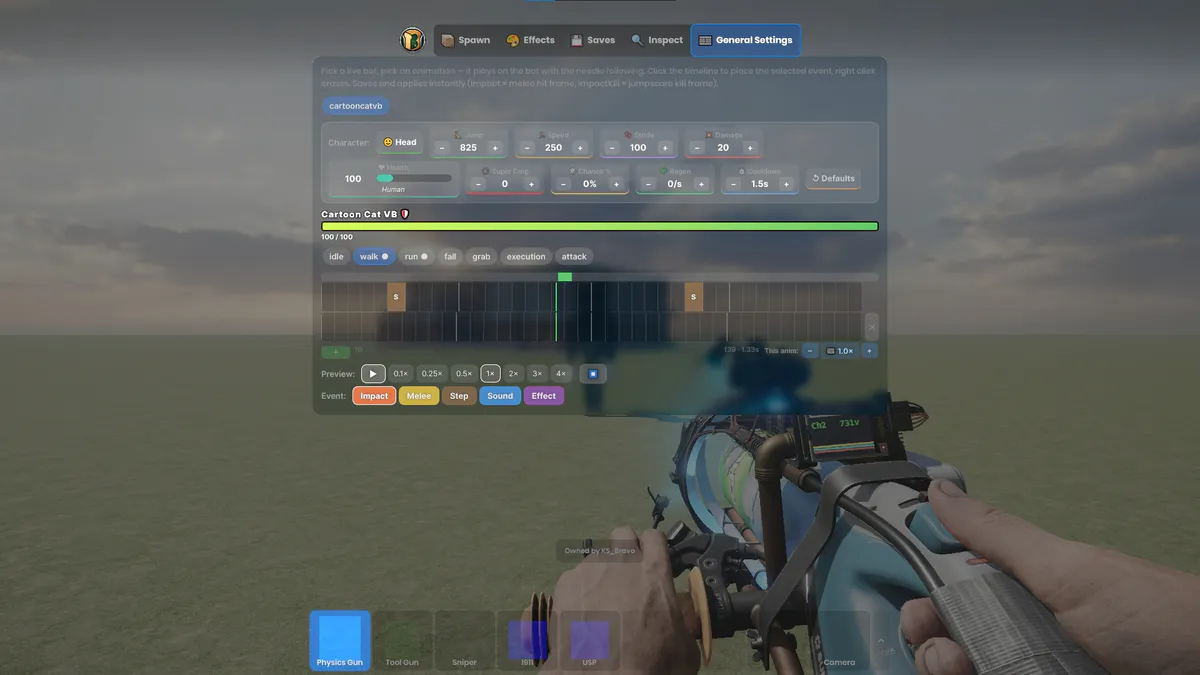
Task: Increase the Super Dmg value
Action: pos(532,184)
